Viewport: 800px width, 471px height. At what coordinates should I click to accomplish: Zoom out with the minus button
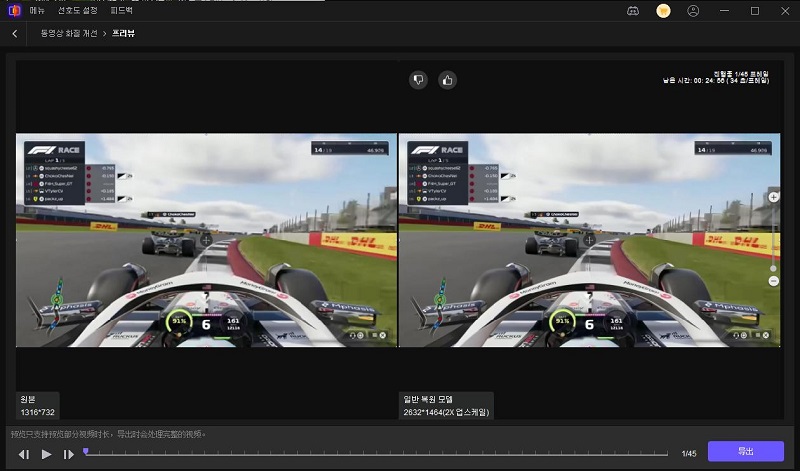coord(773,281)
